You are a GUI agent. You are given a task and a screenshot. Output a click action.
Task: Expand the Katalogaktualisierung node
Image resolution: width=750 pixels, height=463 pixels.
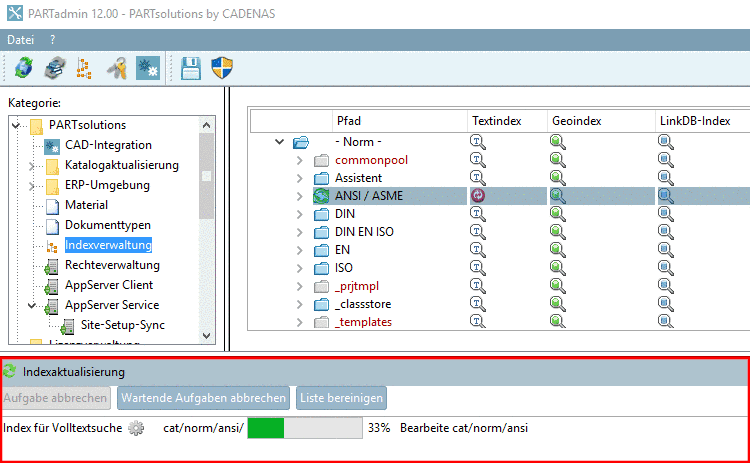(x=32, y=166)
